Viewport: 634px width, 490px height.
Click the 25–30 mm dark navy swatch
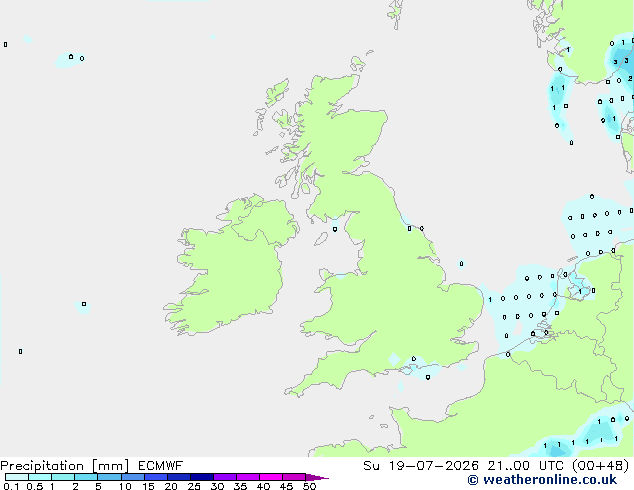201,477
